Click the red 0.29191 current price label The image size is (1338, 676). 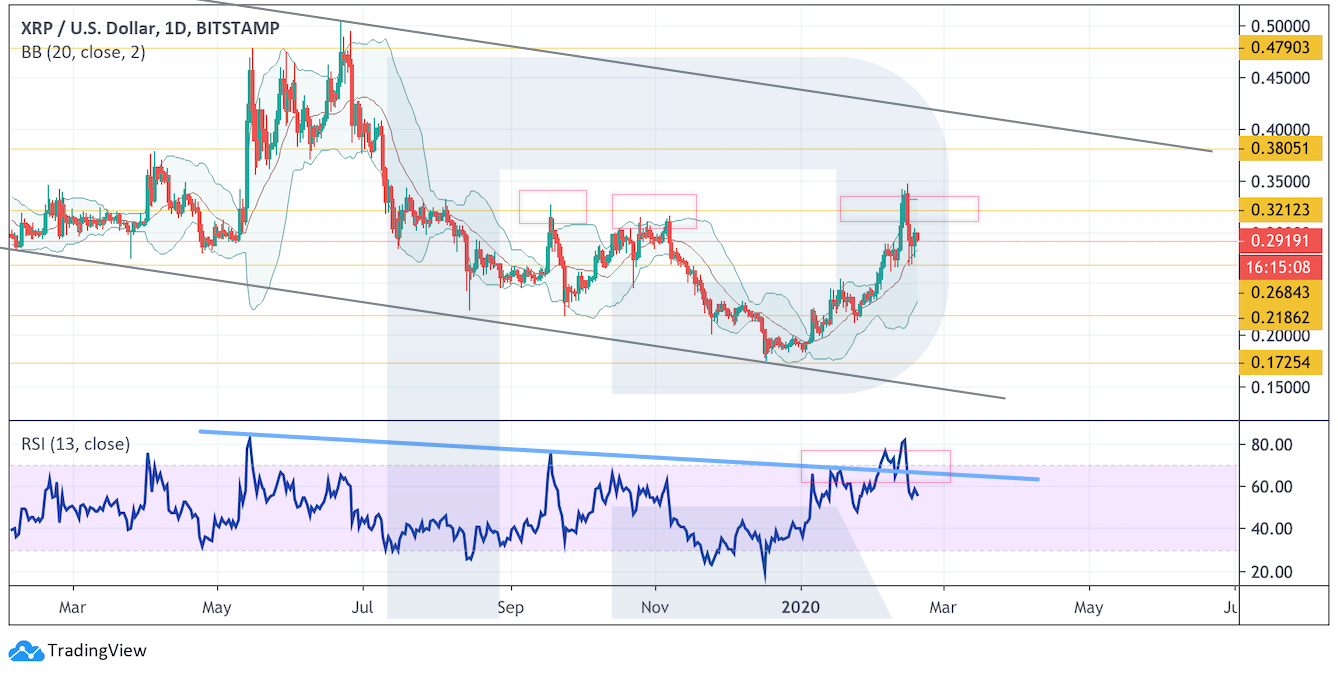click(x=1280, y=241)
